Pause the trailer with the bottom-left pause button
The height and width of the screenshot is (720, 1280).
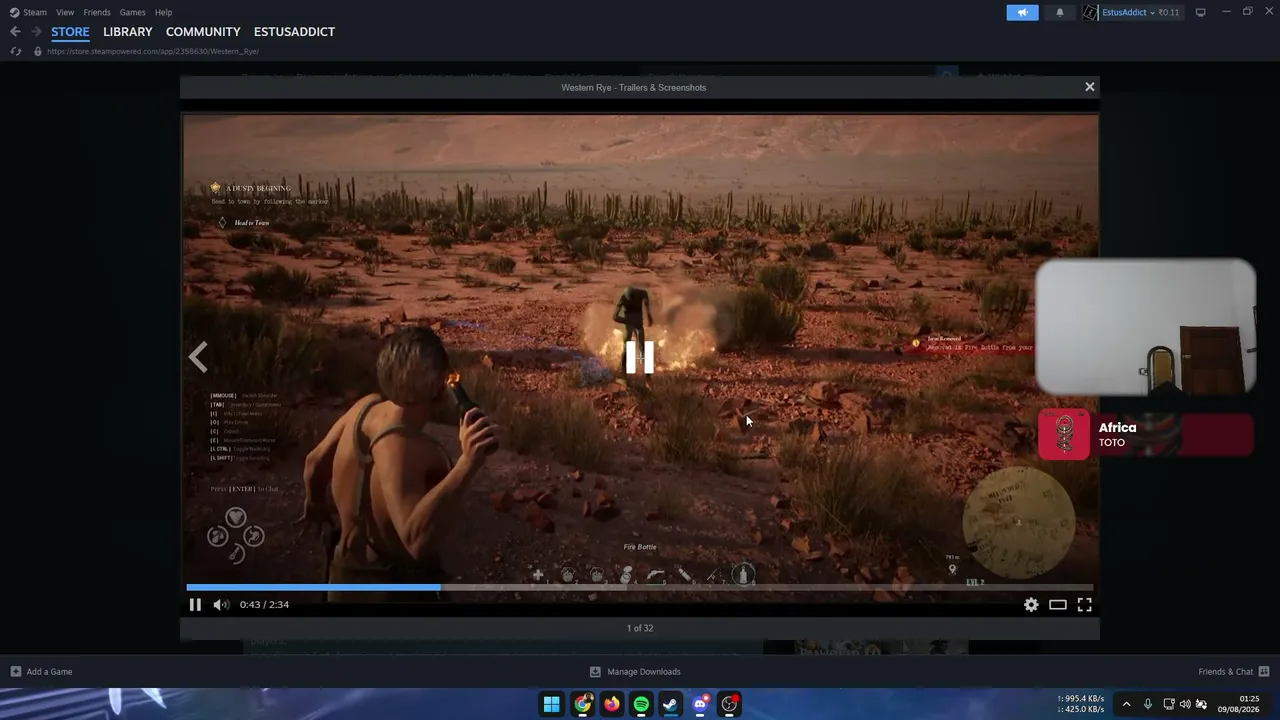point(195,604)
